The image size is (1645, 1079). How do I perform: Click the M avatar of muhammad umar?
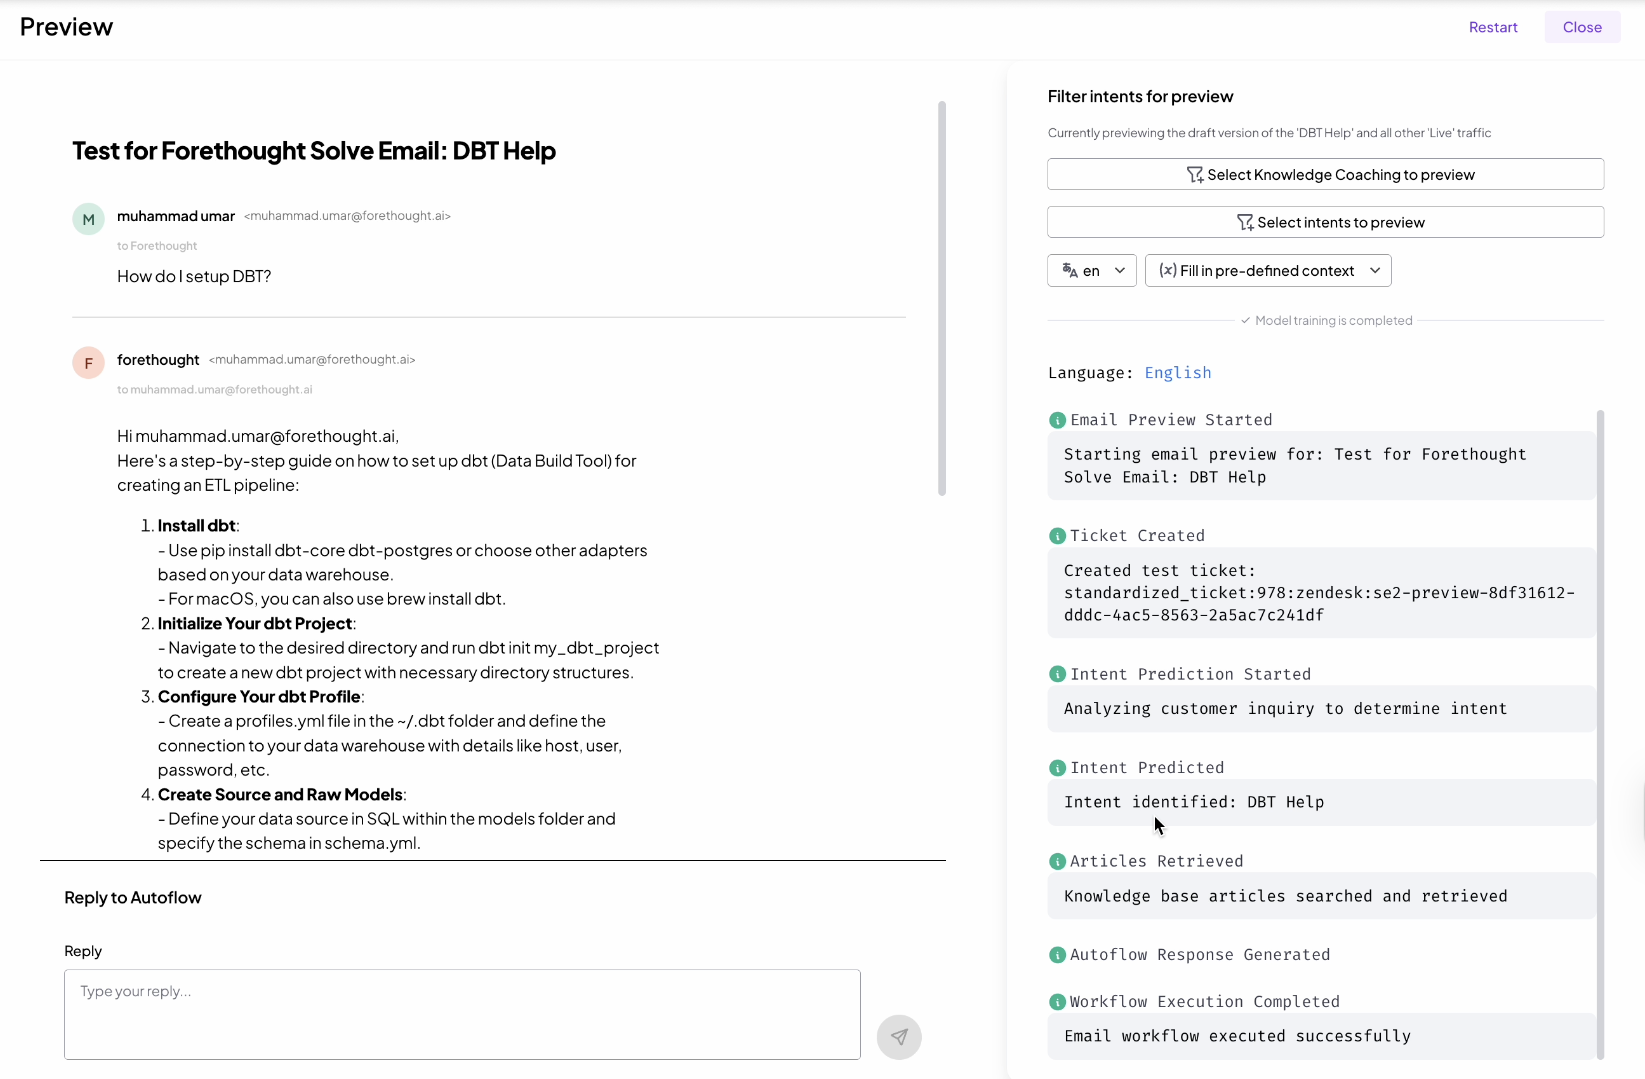(88, 219)
